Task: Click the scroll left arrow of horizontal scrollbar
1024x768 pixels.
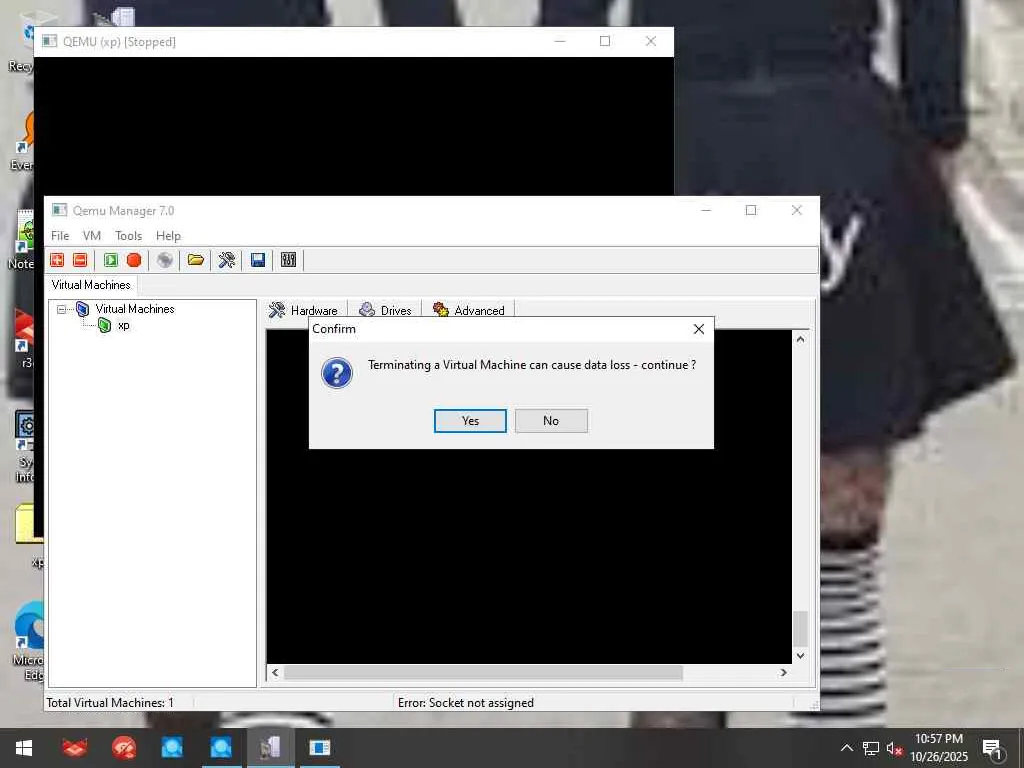Action: click(275, 673)
